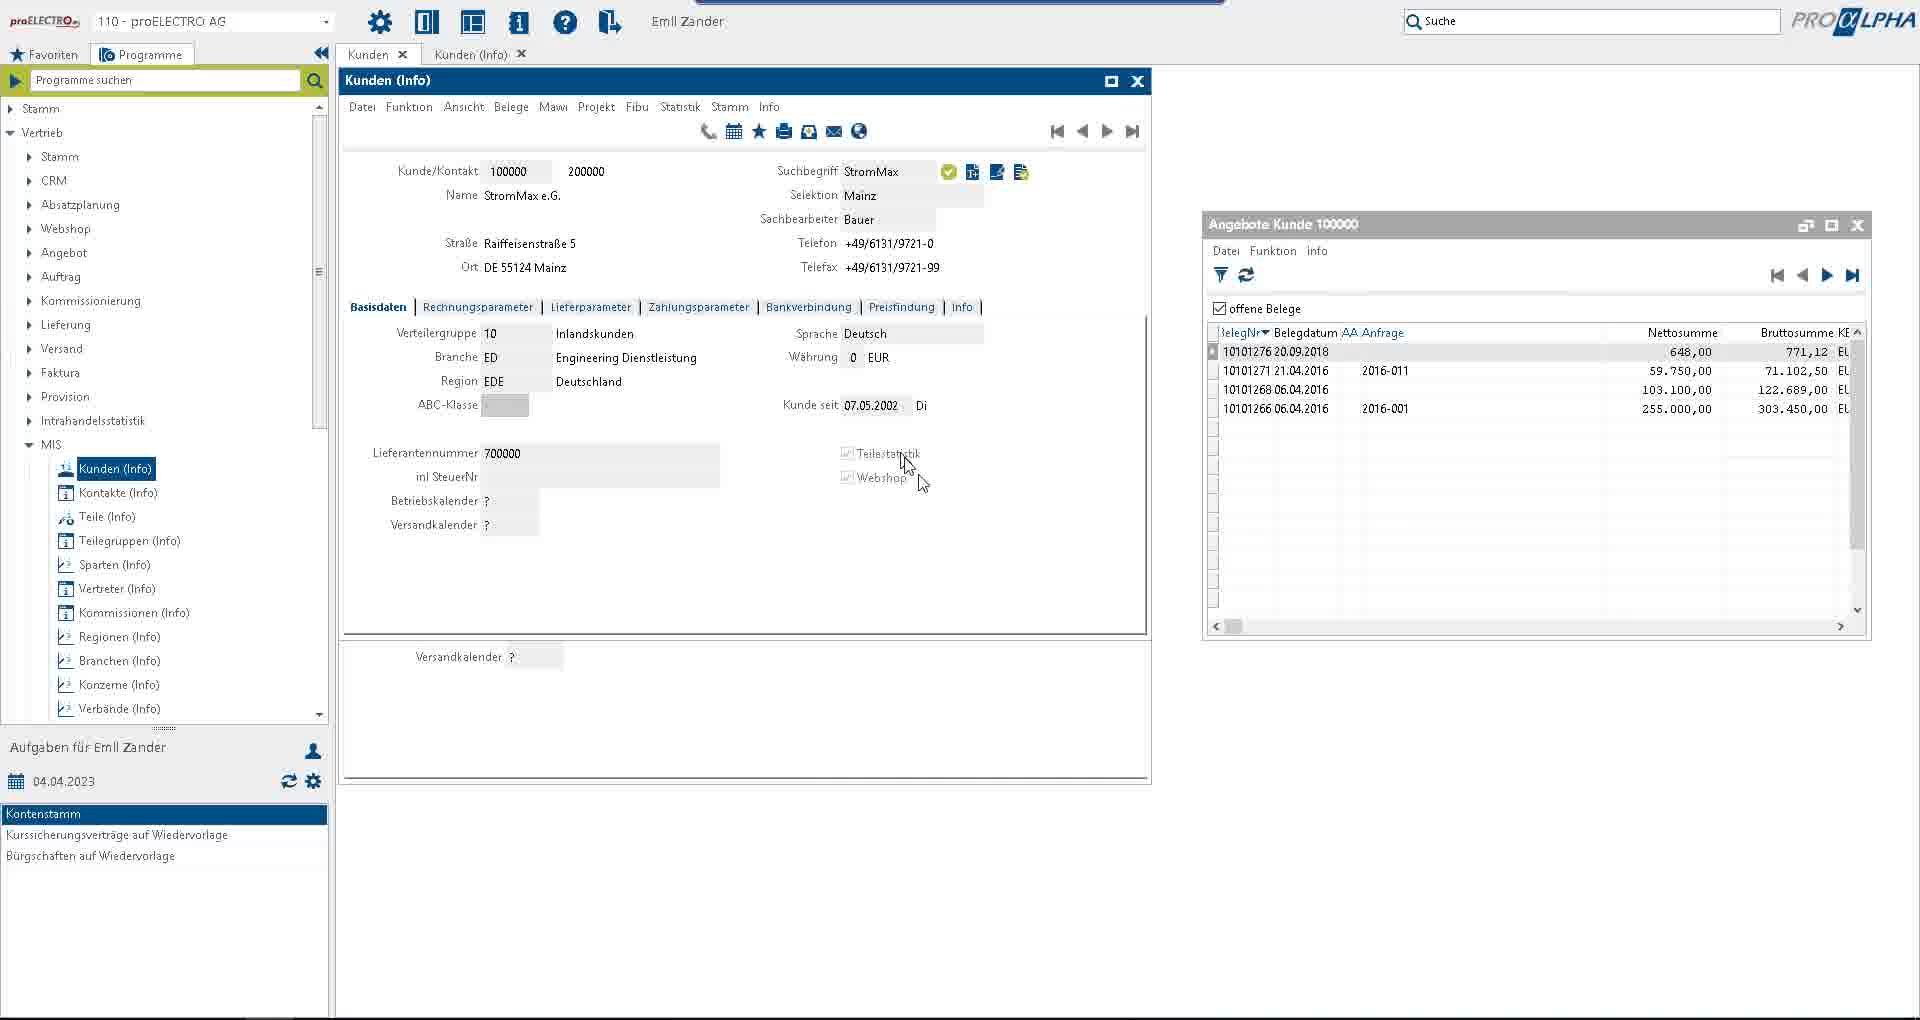Collapse the navigation panel with double-arrow icon
The image size is (1920, 1020).
[321, 53]
